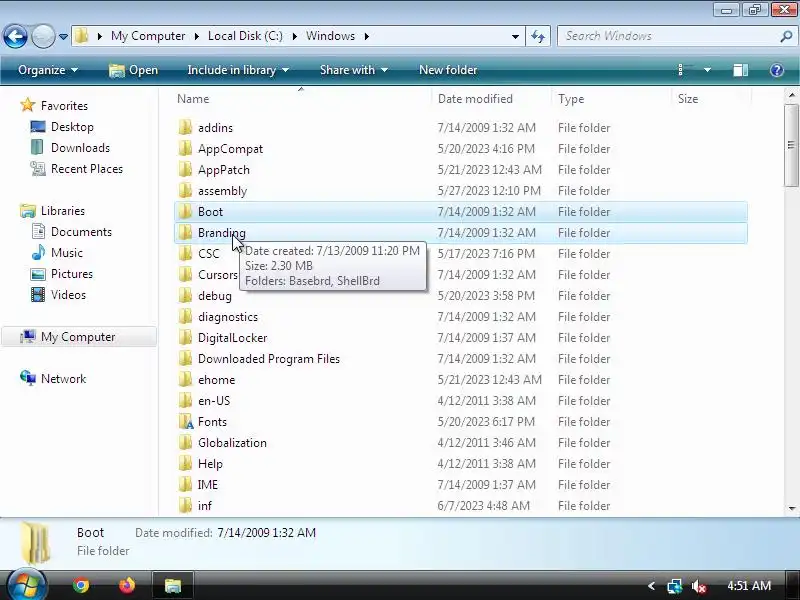Click the refresh button beside address bar
The image size is (800, 600).
[538, 36]
